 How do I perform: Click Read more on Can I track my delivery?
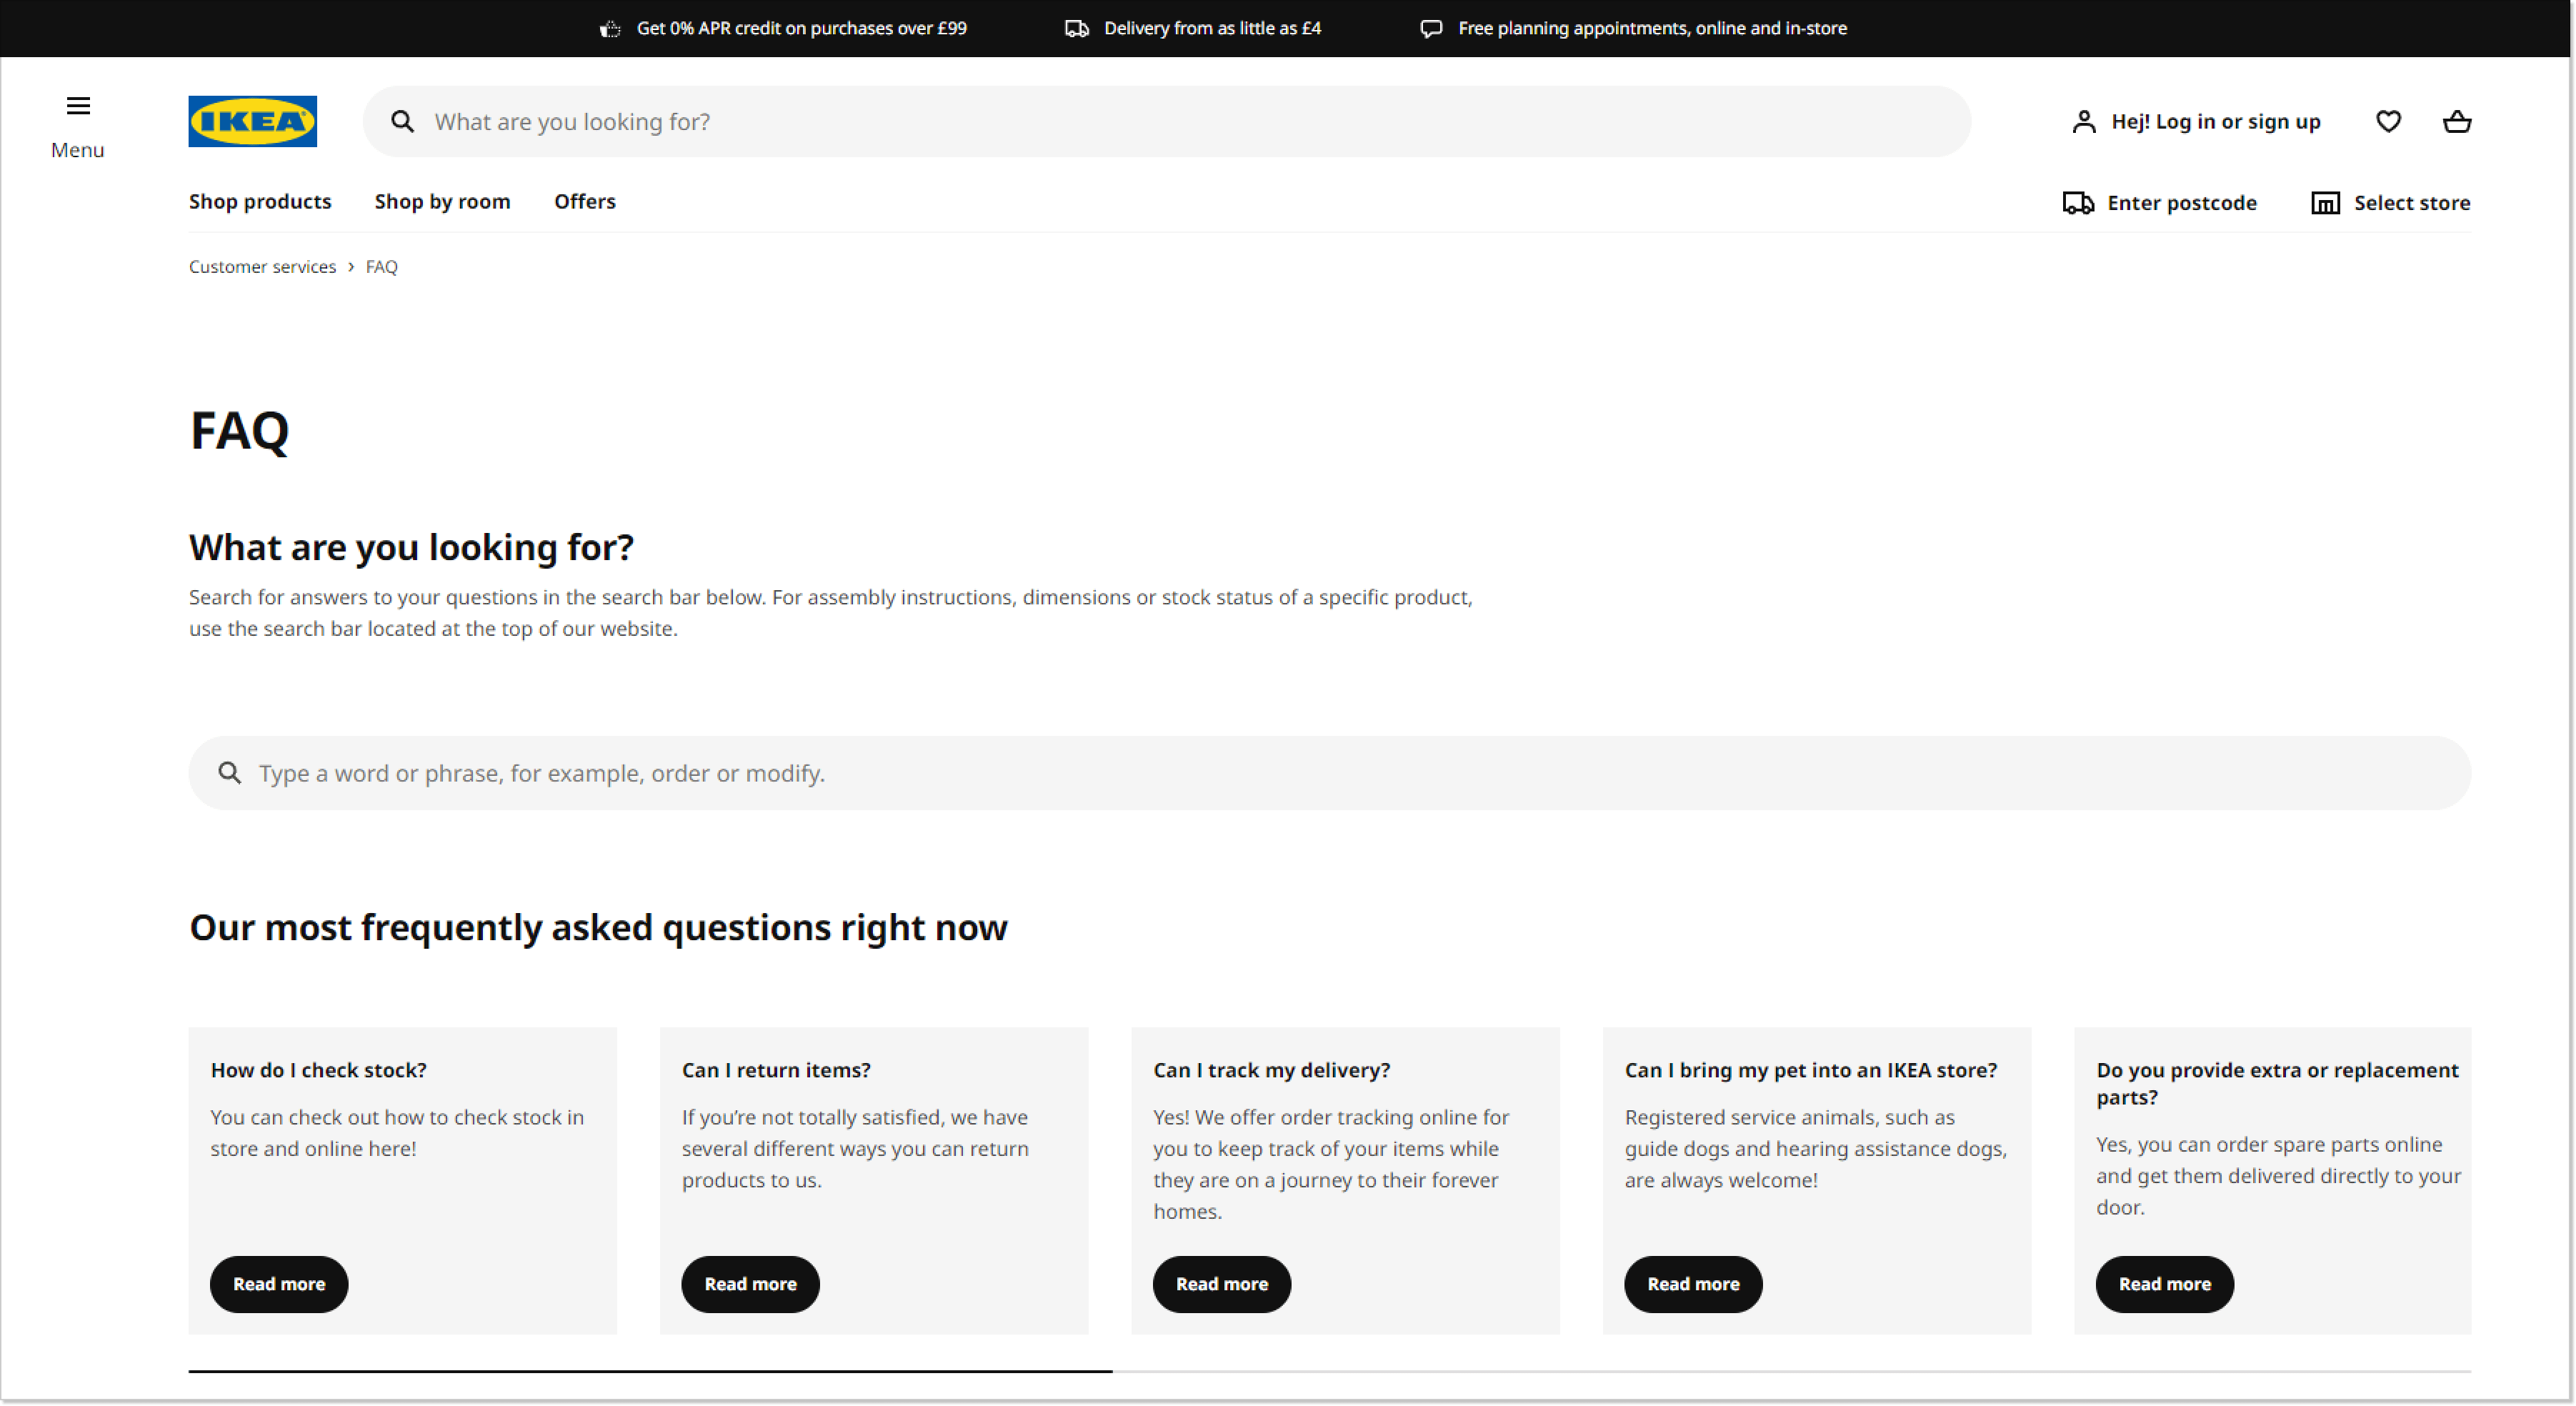coord(1222,1285)
